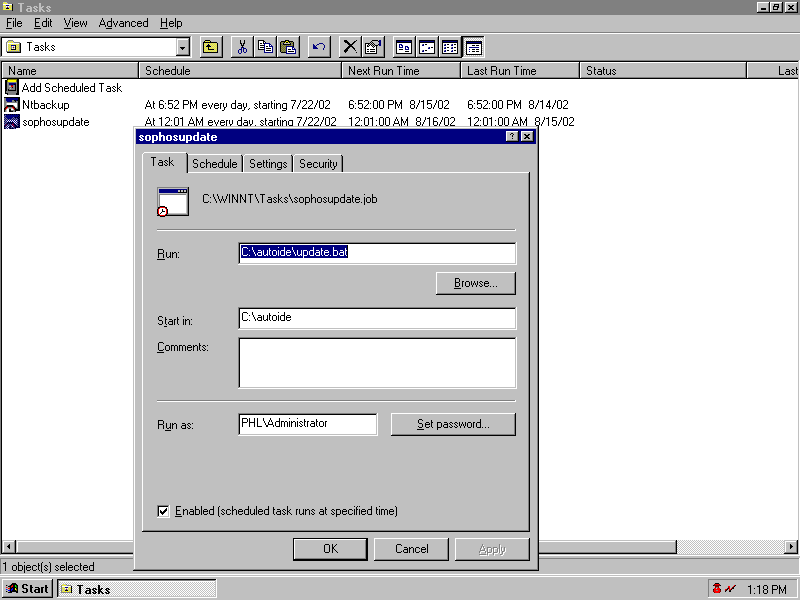Toggle the Enabled scheduled task checkbox
The width and height of the screenshot is (800, 600).
163,511
